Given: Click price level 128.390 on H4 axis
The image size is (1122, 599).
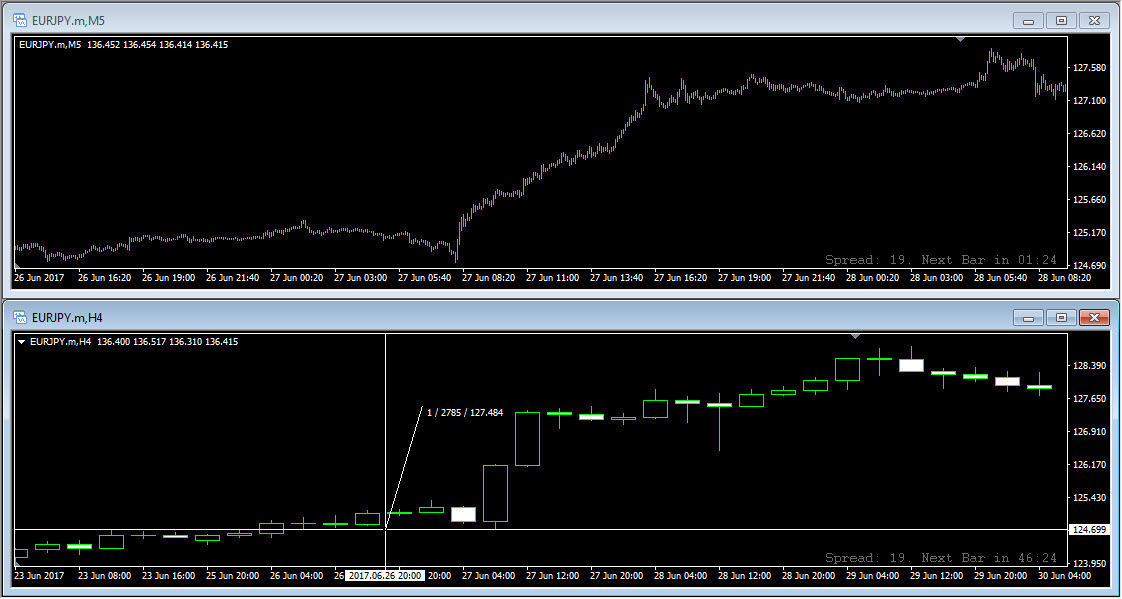Looking at the screenshot, I should 1088,366.
